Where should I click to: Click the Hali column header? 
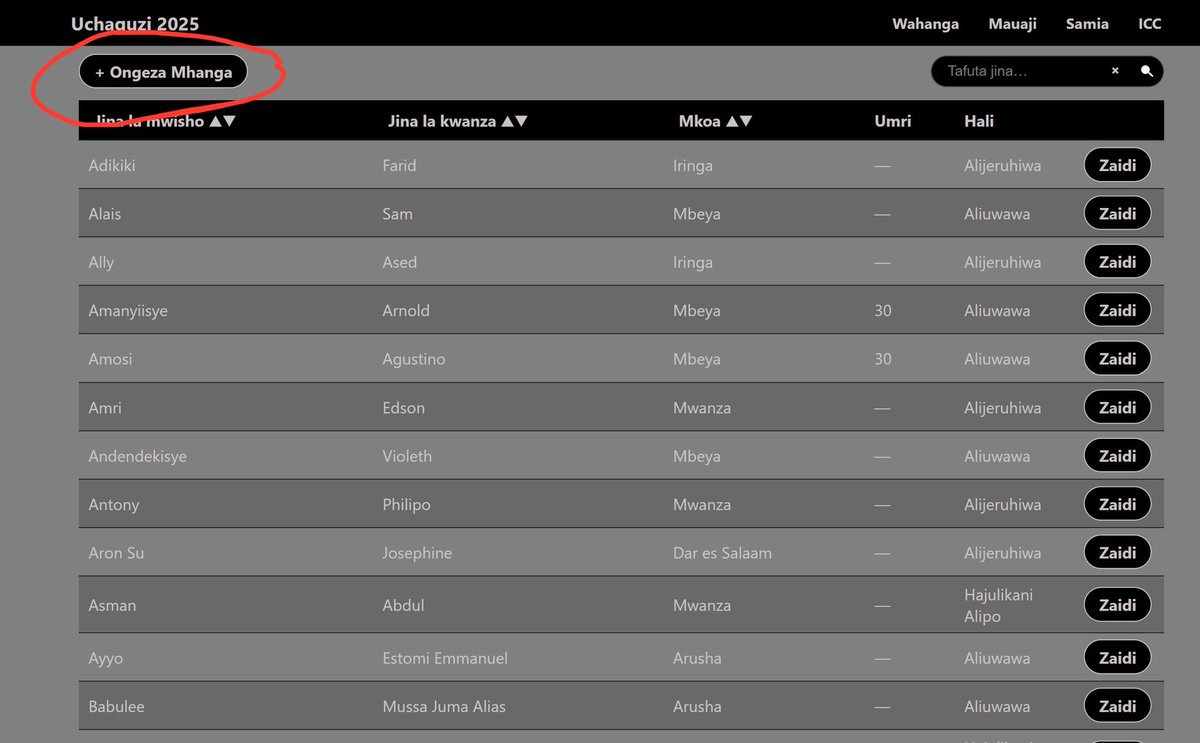coord(979,121)
